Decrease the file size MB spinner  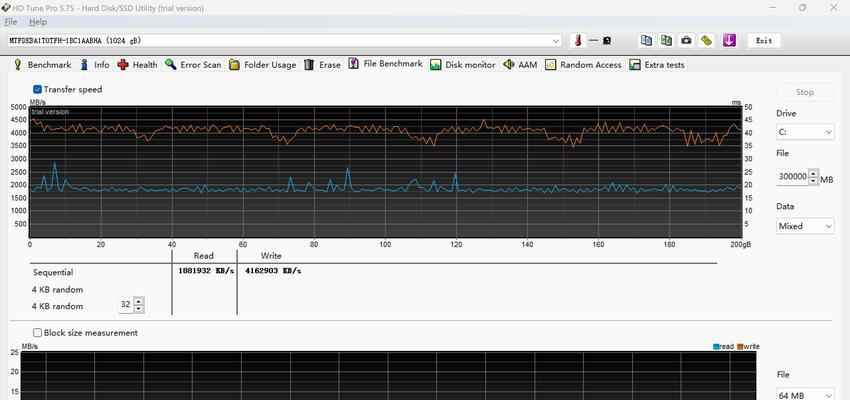pyautogui.click(x=813, y=181)
